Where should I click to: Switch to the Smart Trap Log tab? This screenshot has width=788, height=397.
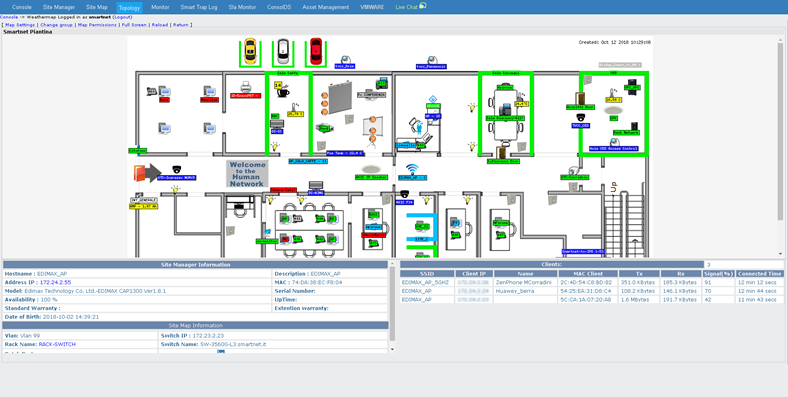coord(199,8)
